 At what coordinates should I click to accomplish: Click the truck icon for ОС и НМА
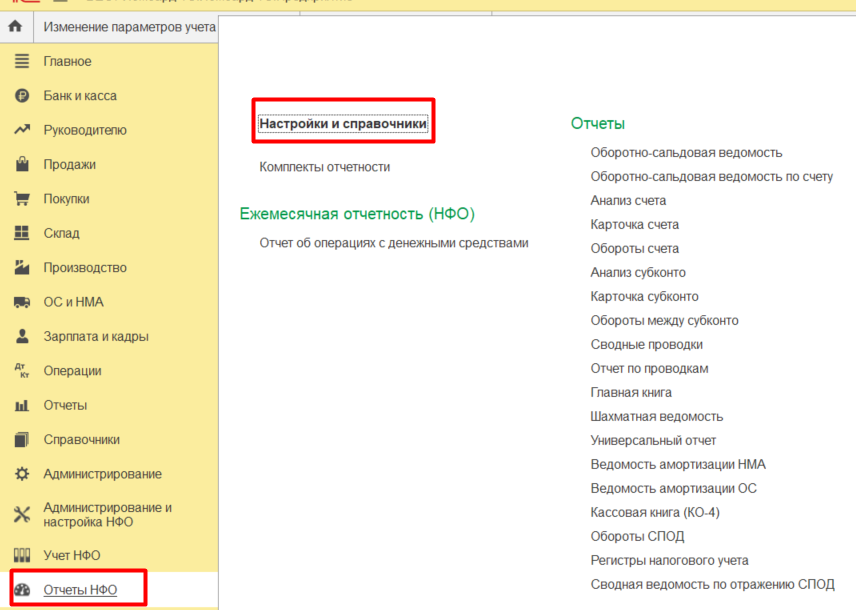point(22,302)
